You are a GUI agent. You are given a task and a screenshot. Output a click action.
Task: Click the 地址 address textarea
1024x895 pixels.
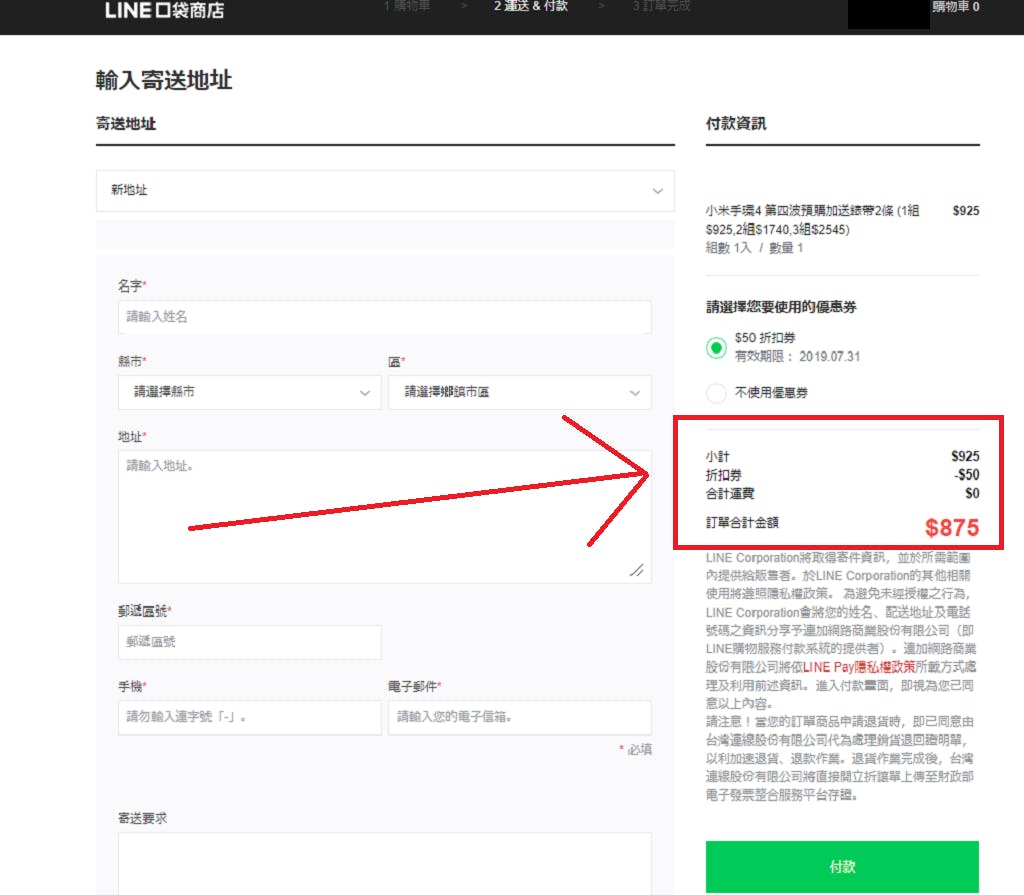click(x=385, y=516)
